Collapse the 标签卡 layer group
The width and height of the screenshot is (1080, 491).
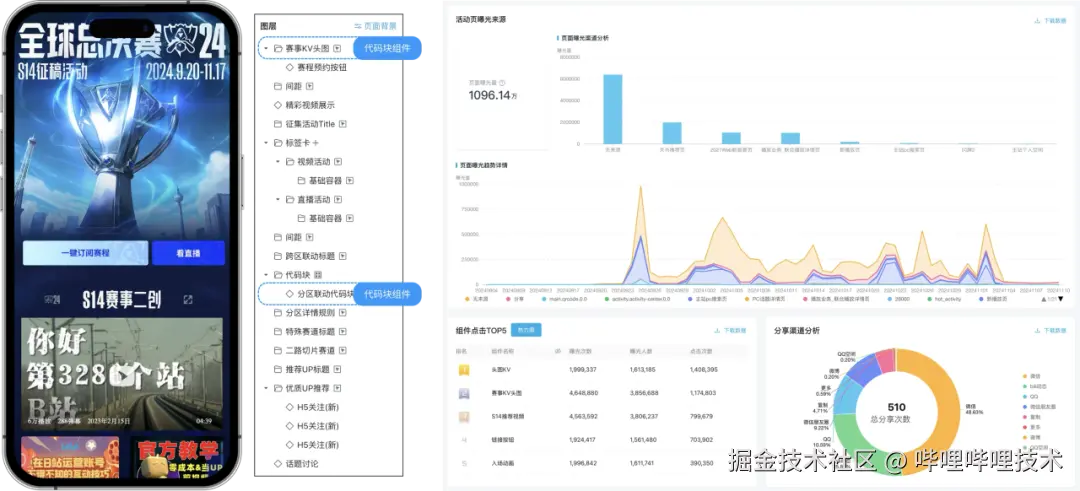coord(267,143)
